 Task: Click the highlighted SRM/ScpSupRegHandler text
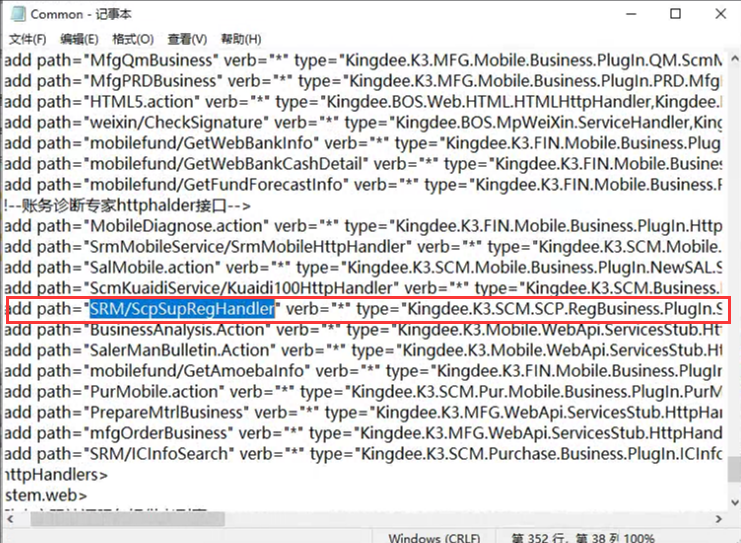(x=182, y=309)
